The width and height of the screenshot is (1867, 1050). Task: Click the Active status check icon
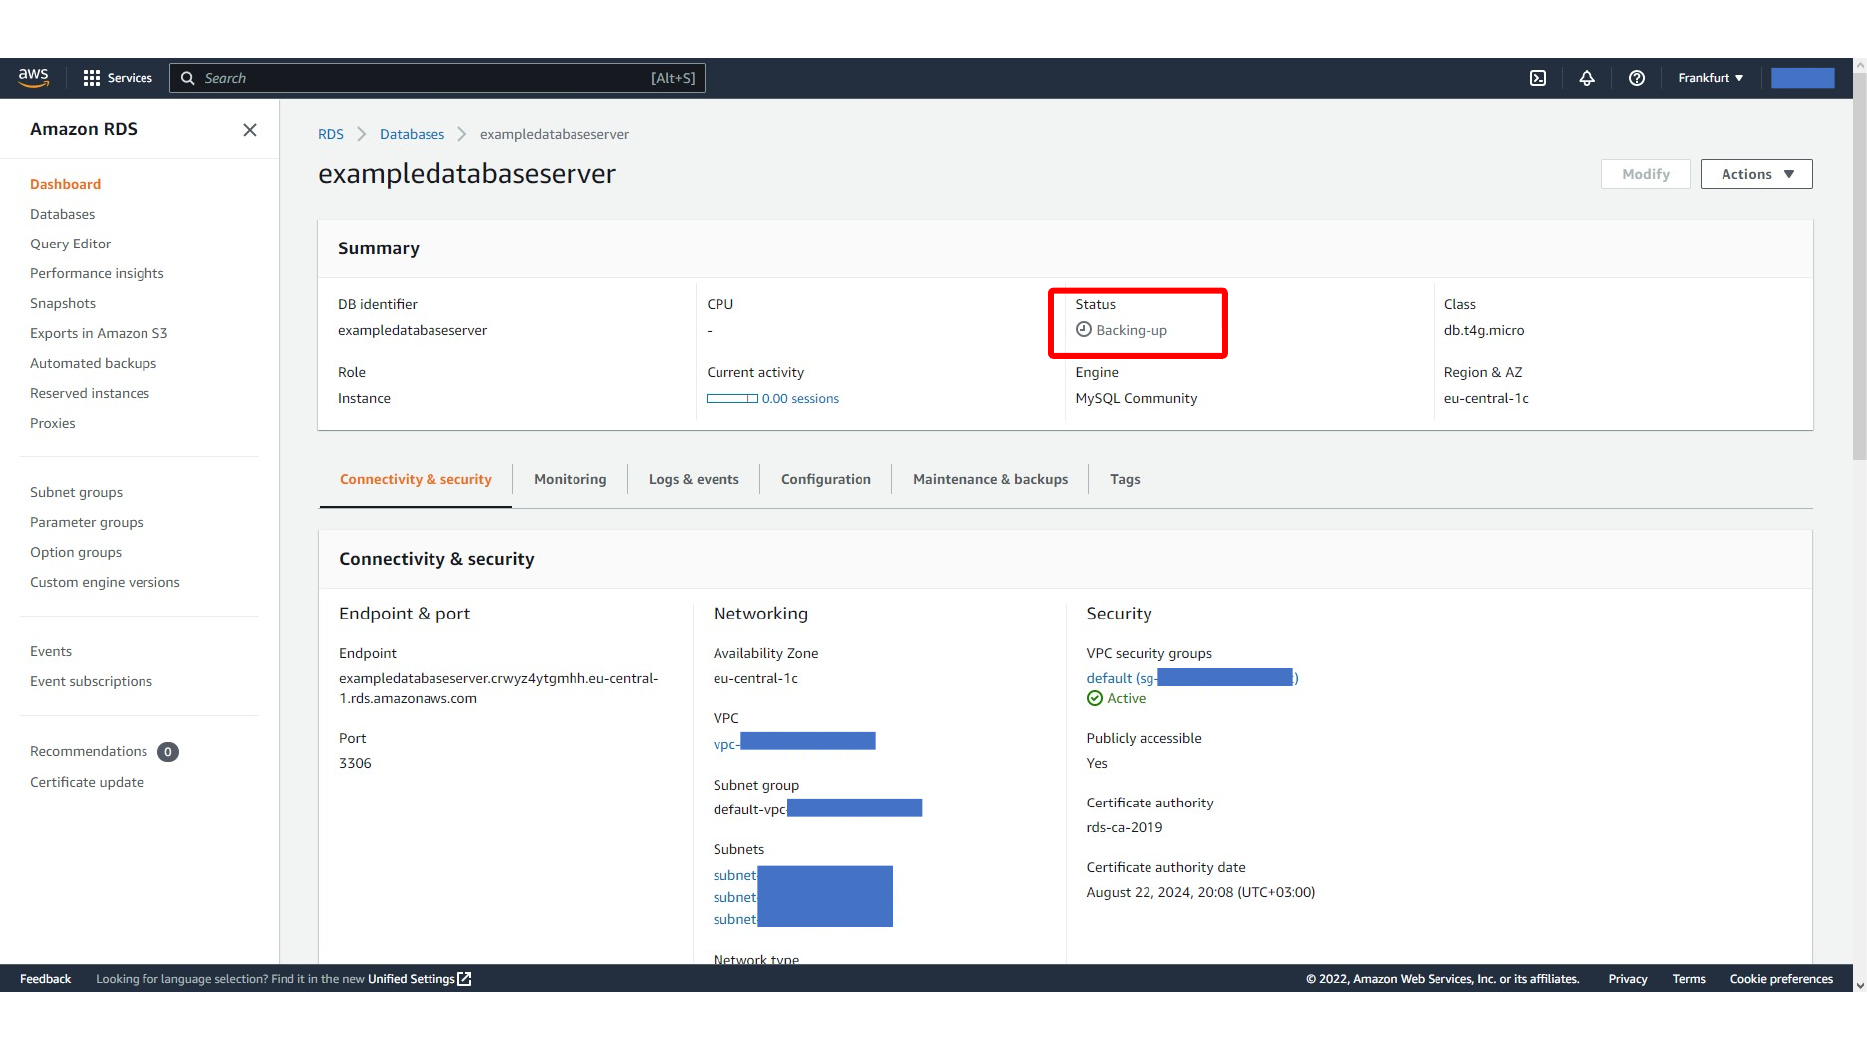pos(1095,699)
